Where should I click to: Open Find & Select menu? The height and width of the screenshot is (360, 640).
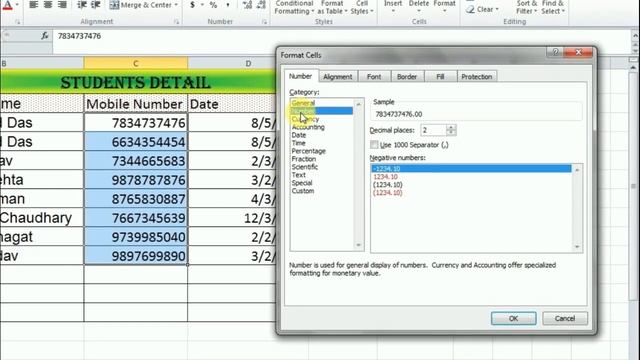(x=553, y=7)
